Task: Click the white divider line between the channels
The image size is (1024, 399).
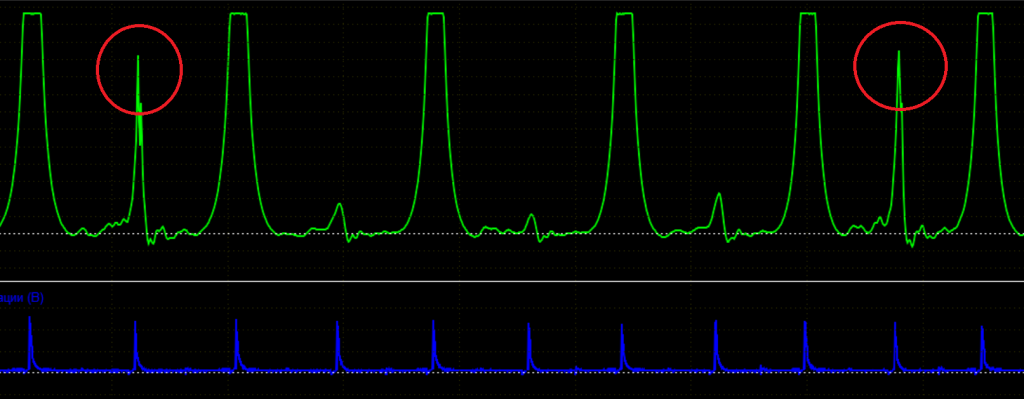Action: [512, 281]
